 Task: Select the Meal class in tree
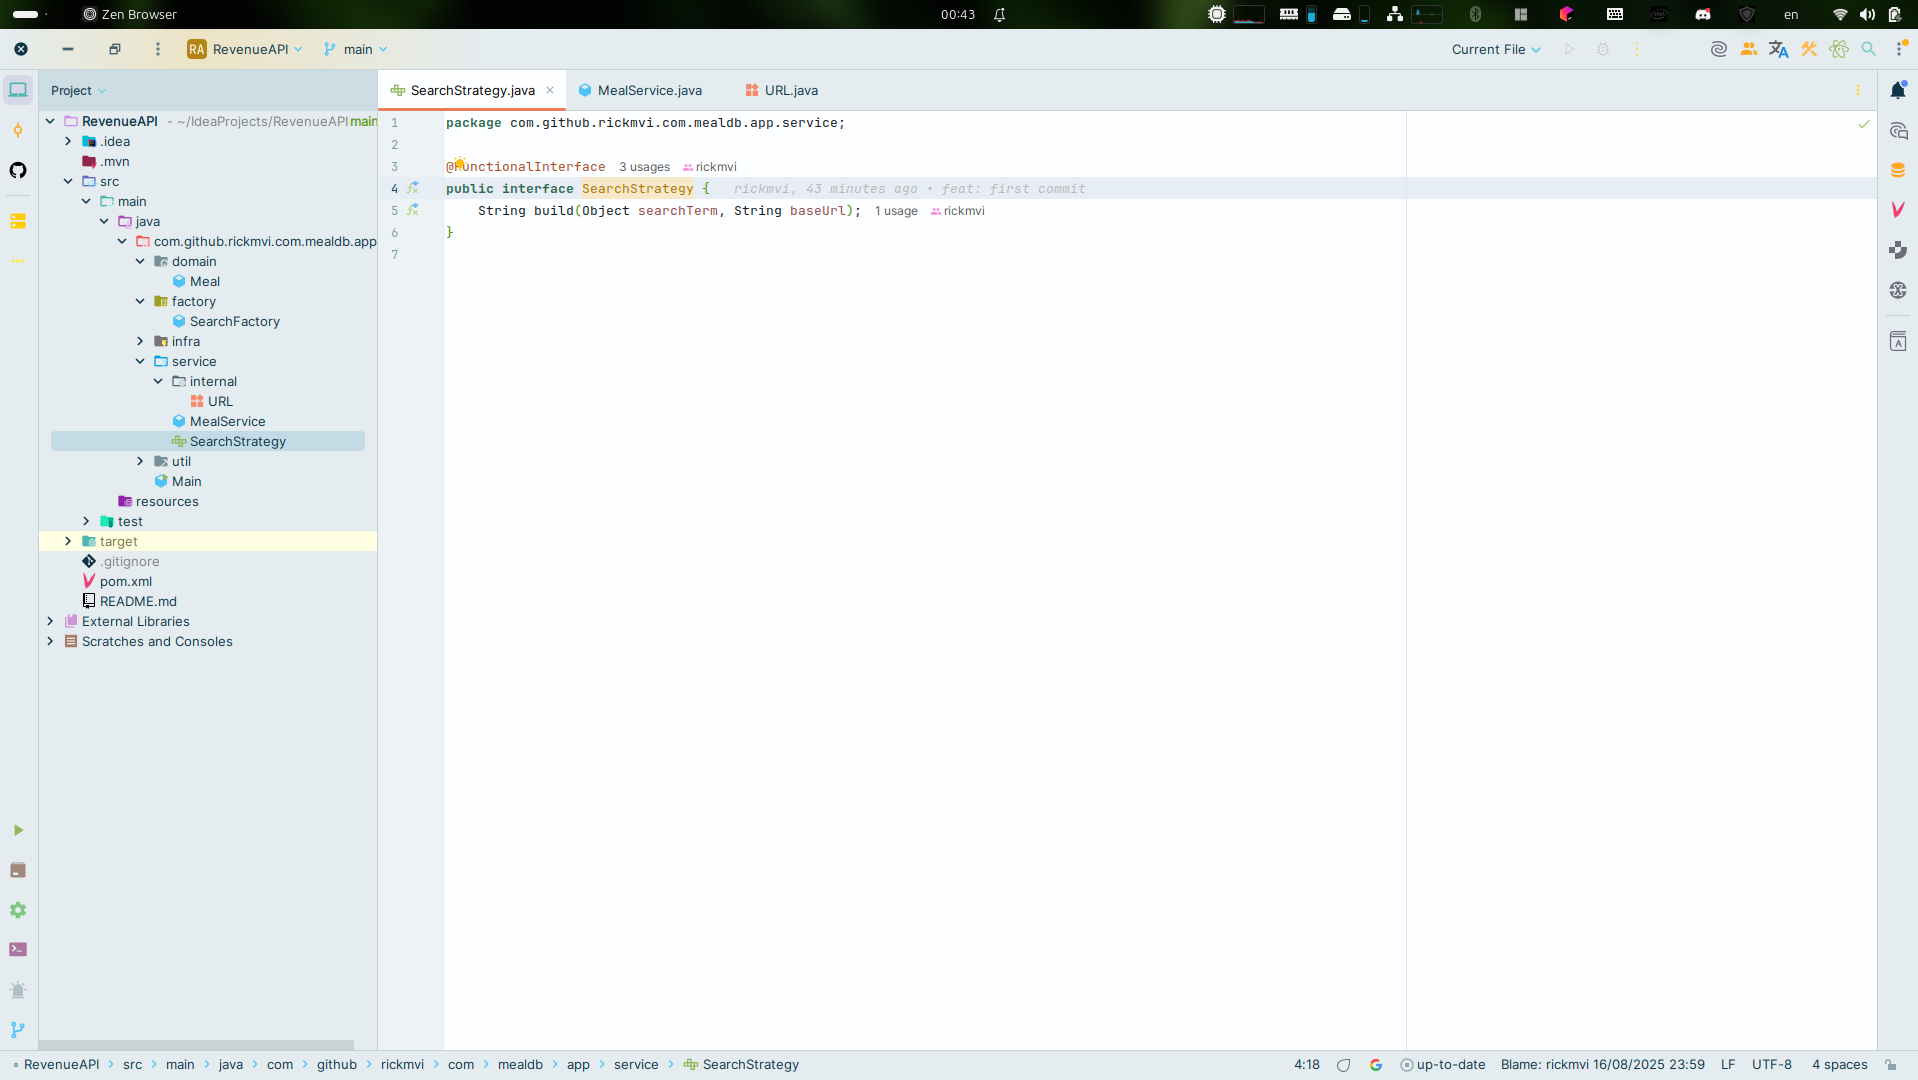click(204, 281)
